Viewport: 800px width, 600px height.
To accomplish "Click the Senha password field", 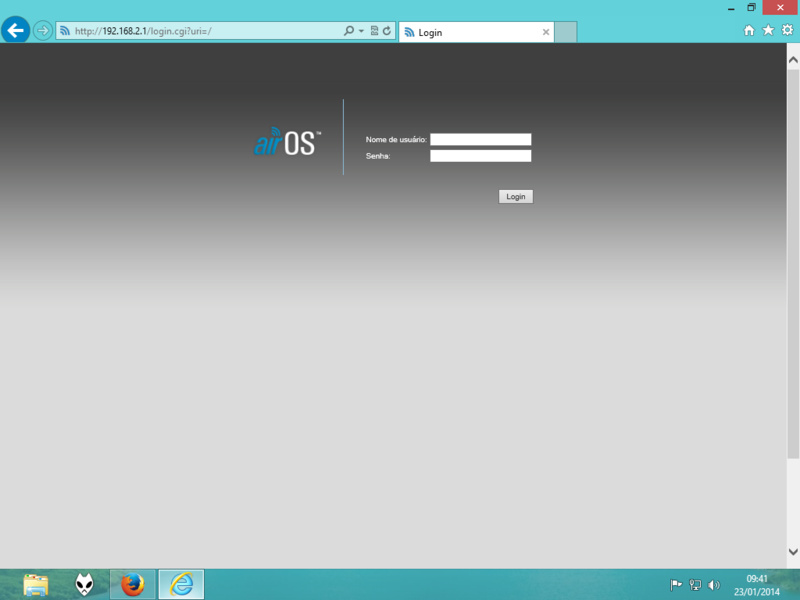I will click(x=481, y=156).
